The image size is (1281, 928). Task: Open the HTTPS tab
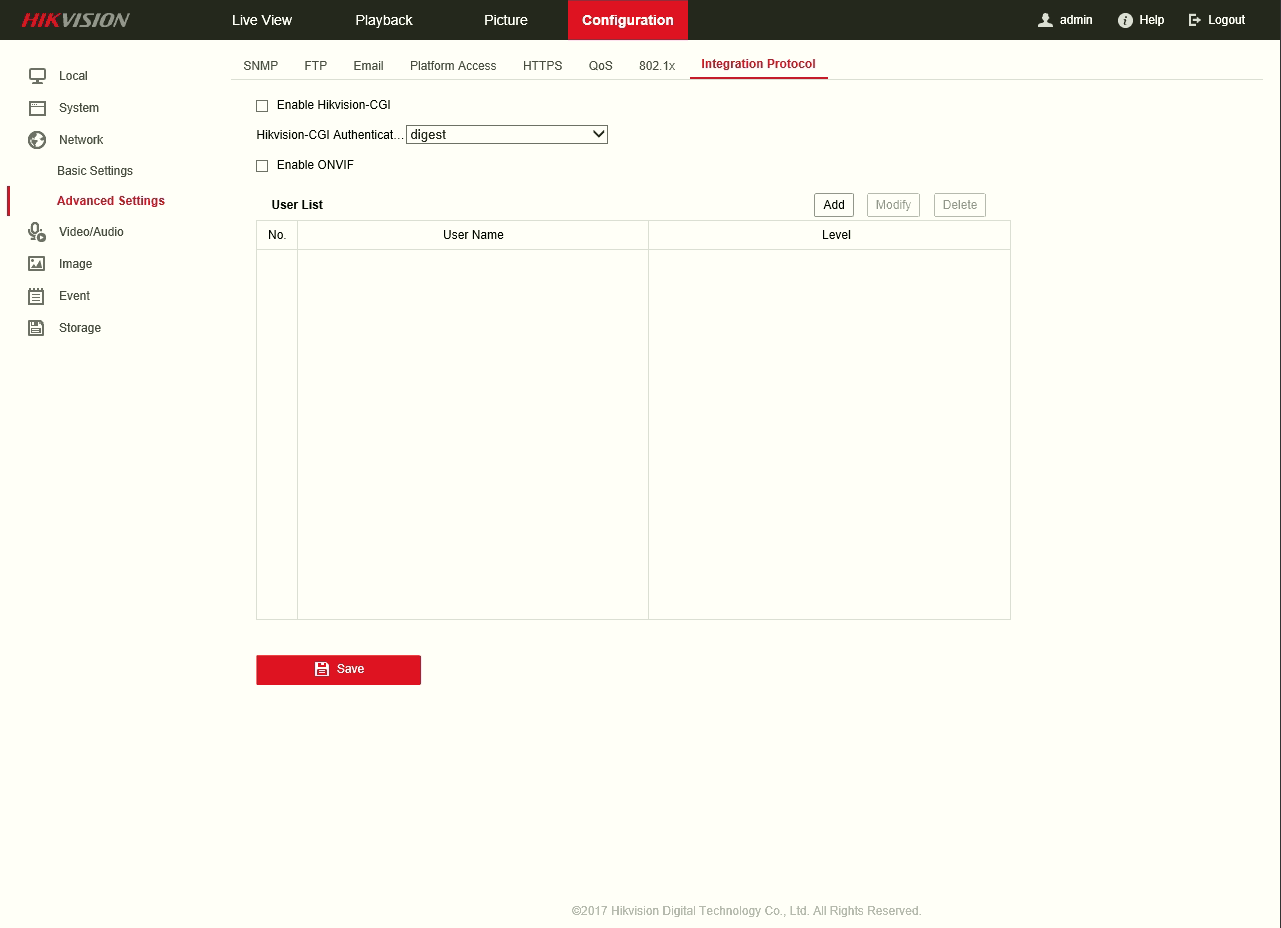543,66
